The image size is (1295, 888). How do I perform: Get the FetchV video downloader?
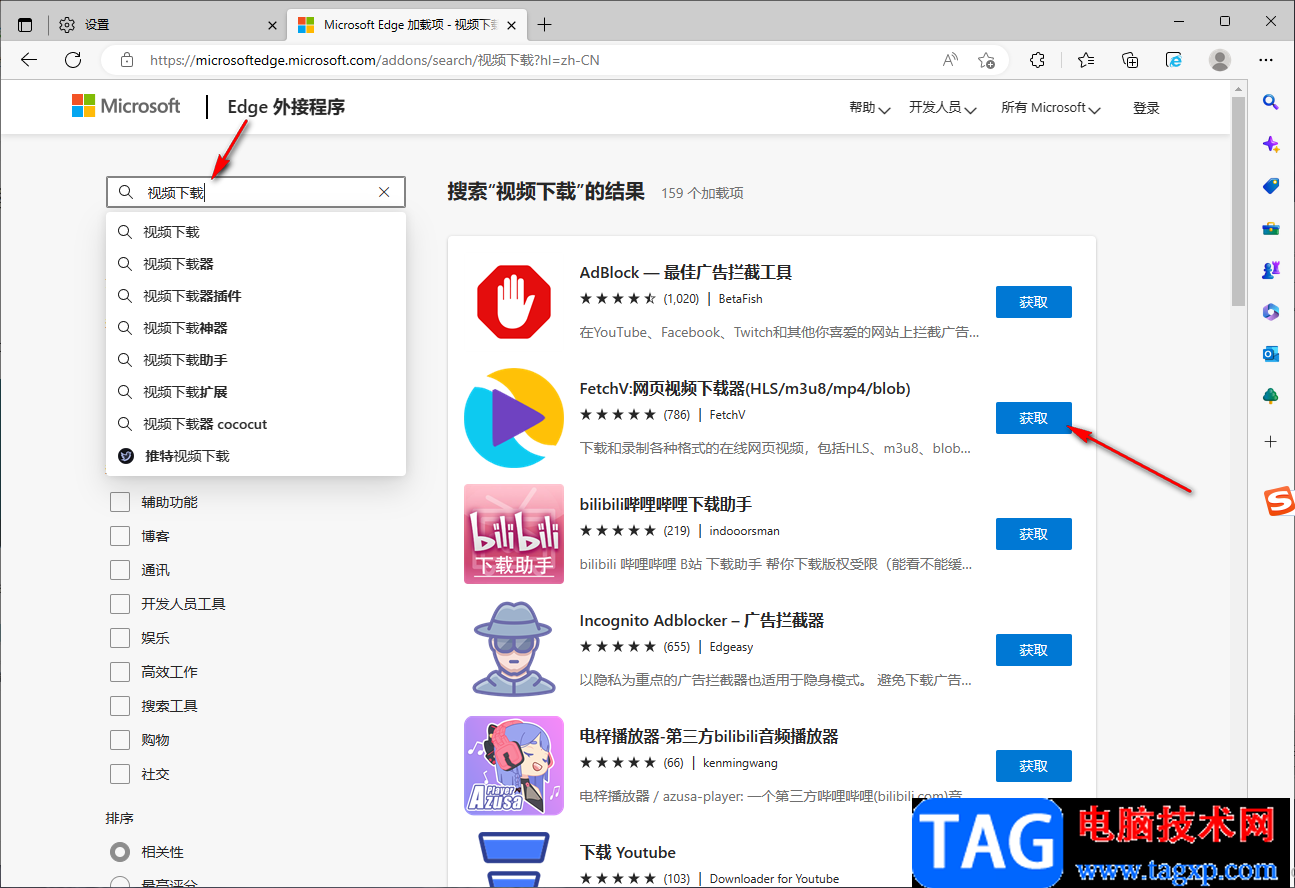tap(1033, 418)
